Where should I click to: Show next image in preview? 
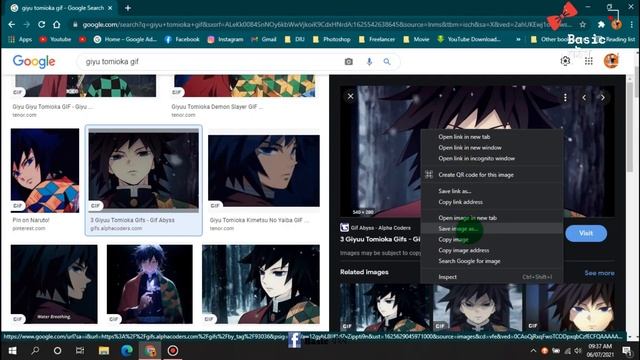(602, 98)
